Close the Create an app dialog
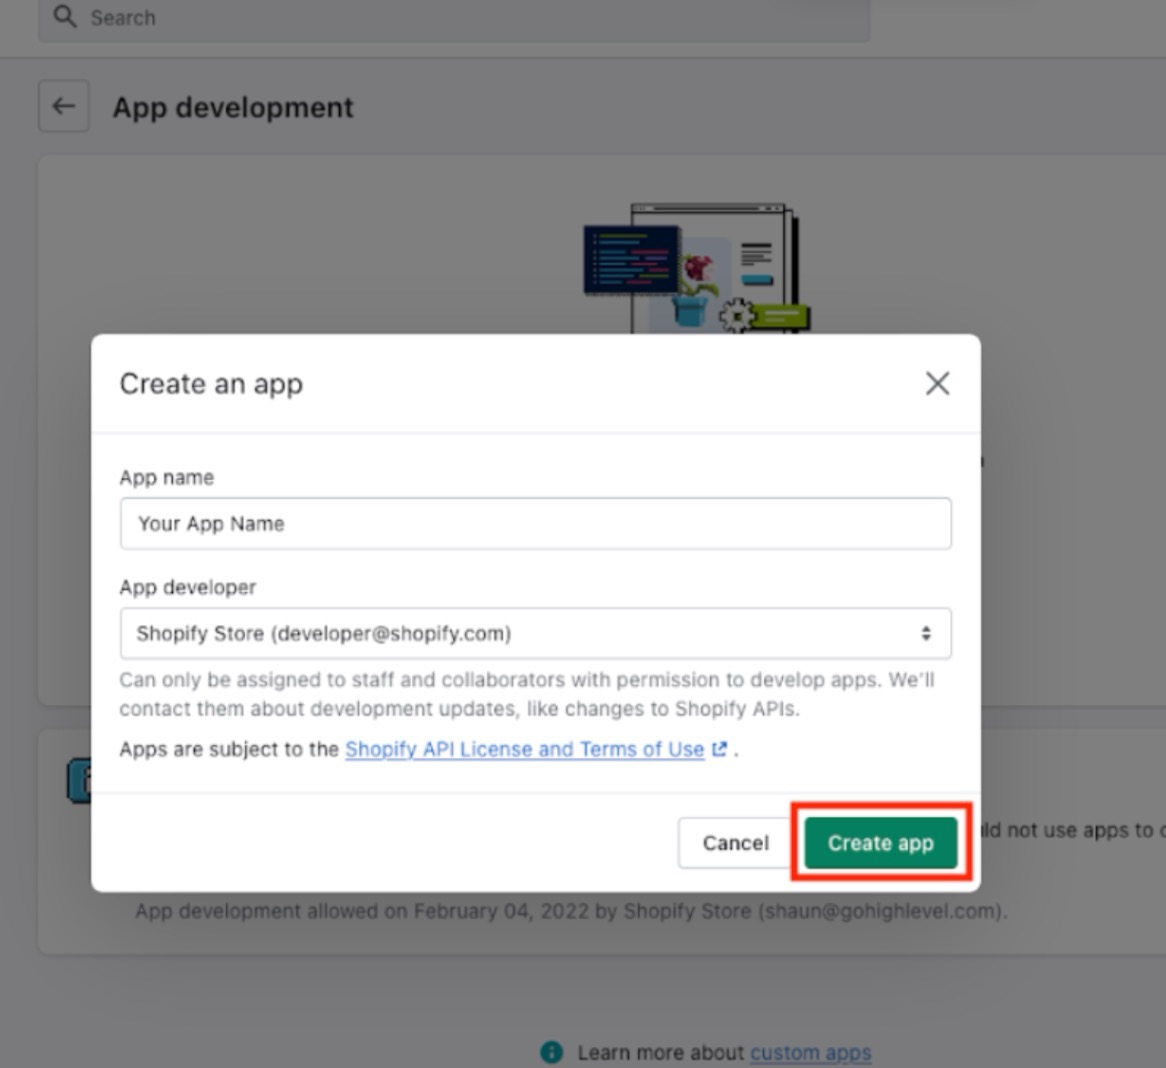 (x=937, y=383)
